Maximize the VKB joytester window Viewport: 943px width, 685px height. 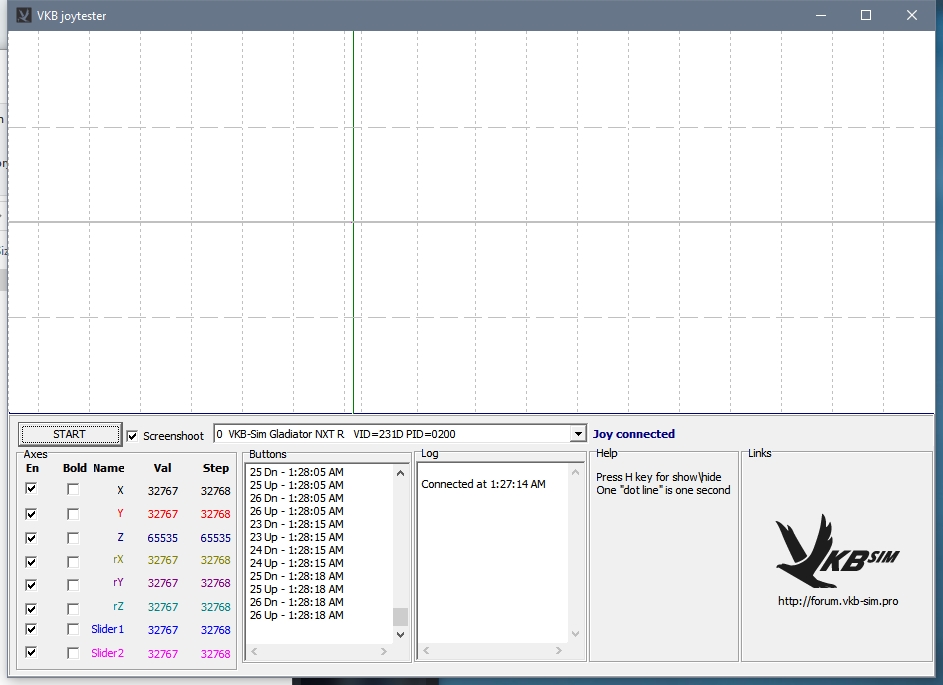point(866,15)
